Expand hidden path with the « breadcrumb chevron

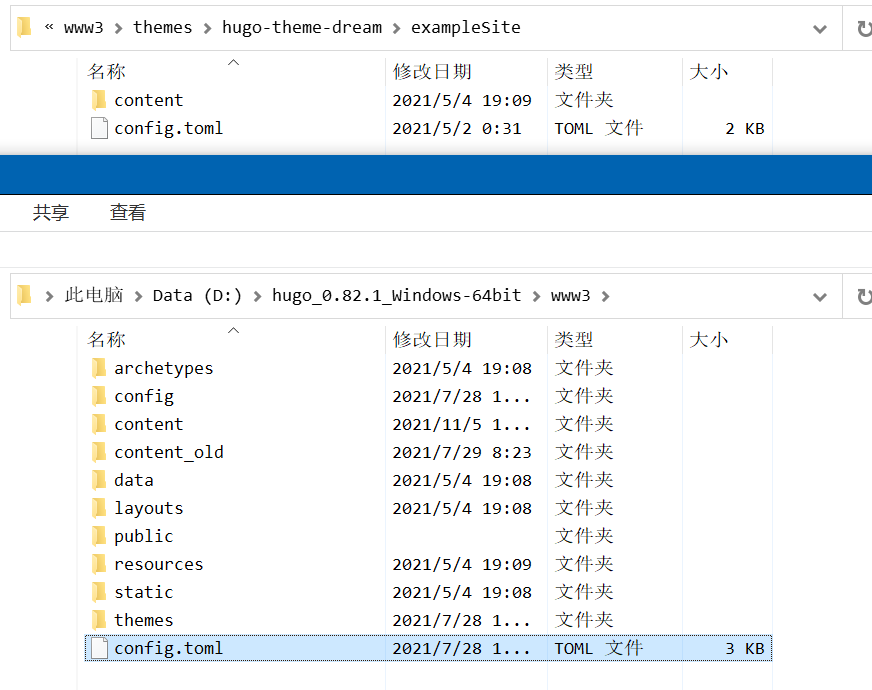pyautogui.click(x=48, y=27)
